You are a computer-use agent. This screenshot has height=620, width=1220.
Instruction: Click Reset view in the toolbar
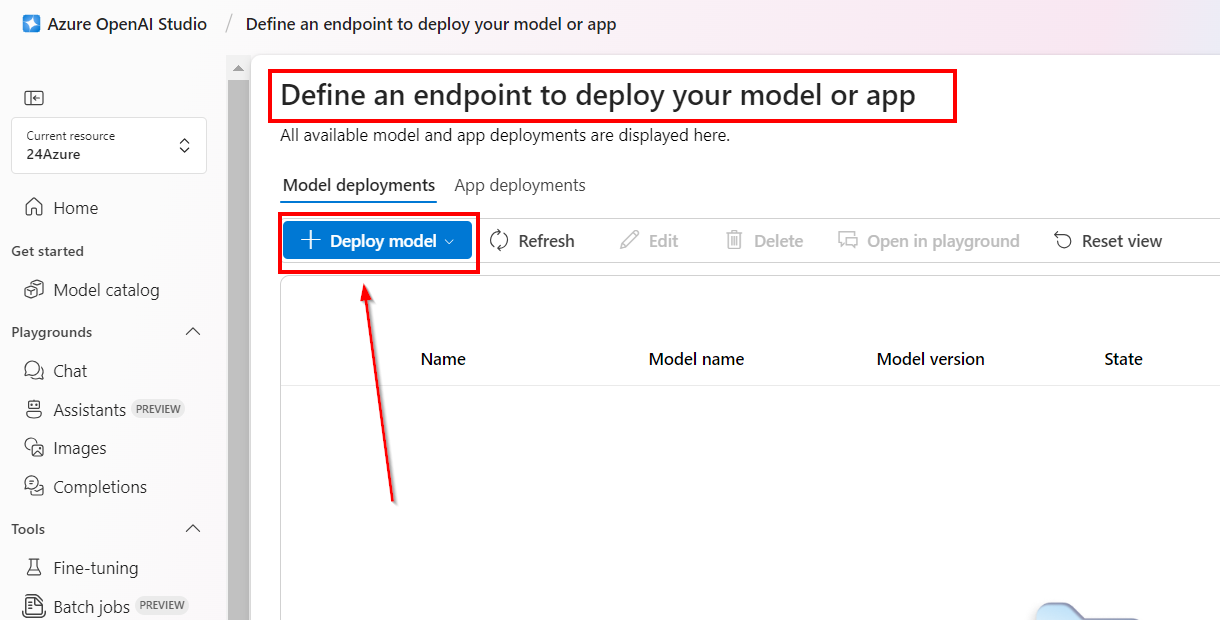click(1108, 241)
